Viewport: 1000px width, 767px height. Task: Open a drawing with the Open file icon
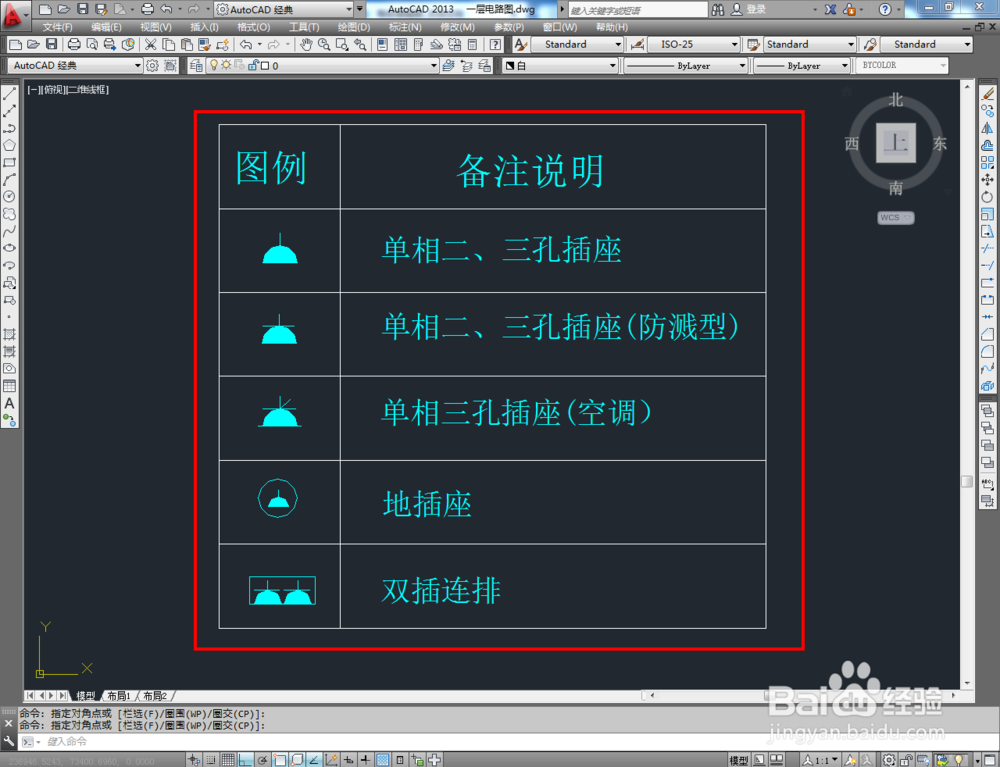click(32, 44)
